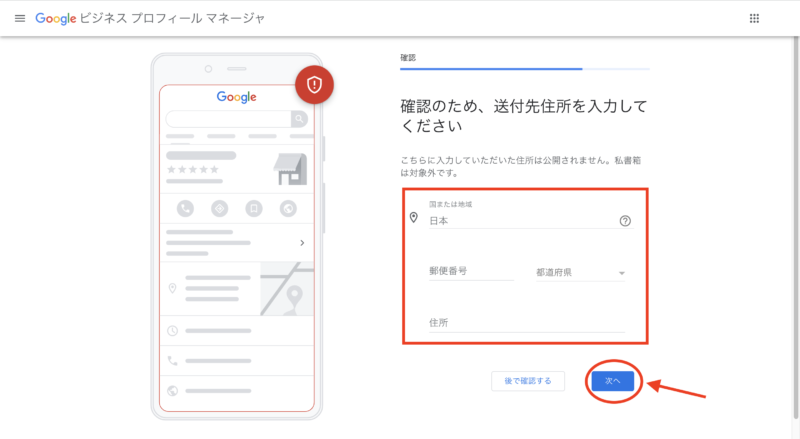Click the 確認 progress step label
The width and height of the screenshot is (800, 439).
[x=408, y=58]
